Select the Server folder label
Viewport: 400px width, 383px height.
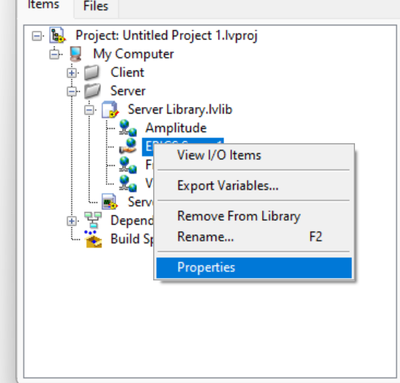(128, 91)
